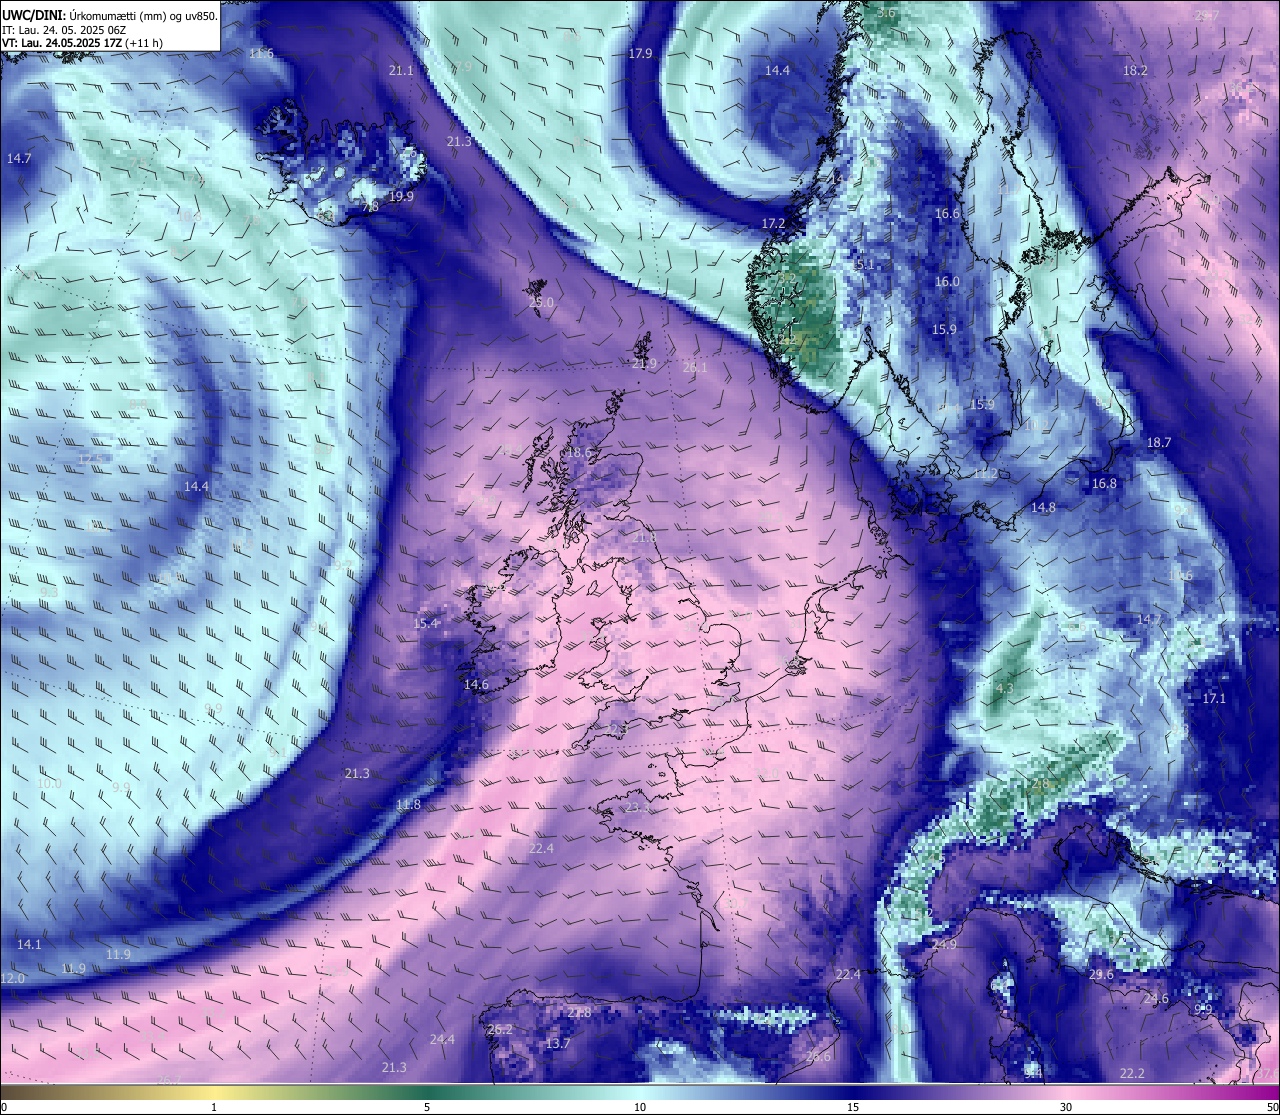Screen dimensions: 1280x1115
Task: Click the 26.6 value label
Action: click(x=818, y=1056)
